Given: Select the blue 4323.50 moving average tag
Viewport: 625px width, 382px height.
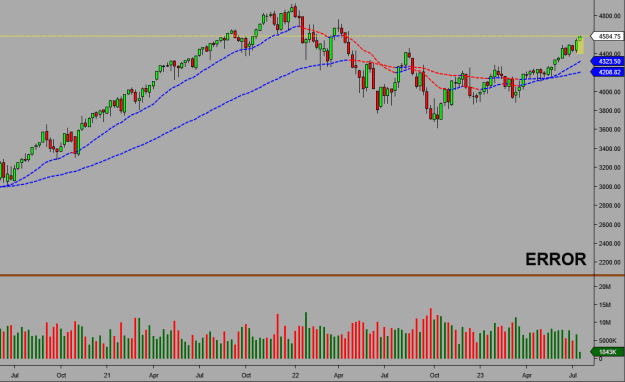Looking at the screenshot, I should (608, 61).
